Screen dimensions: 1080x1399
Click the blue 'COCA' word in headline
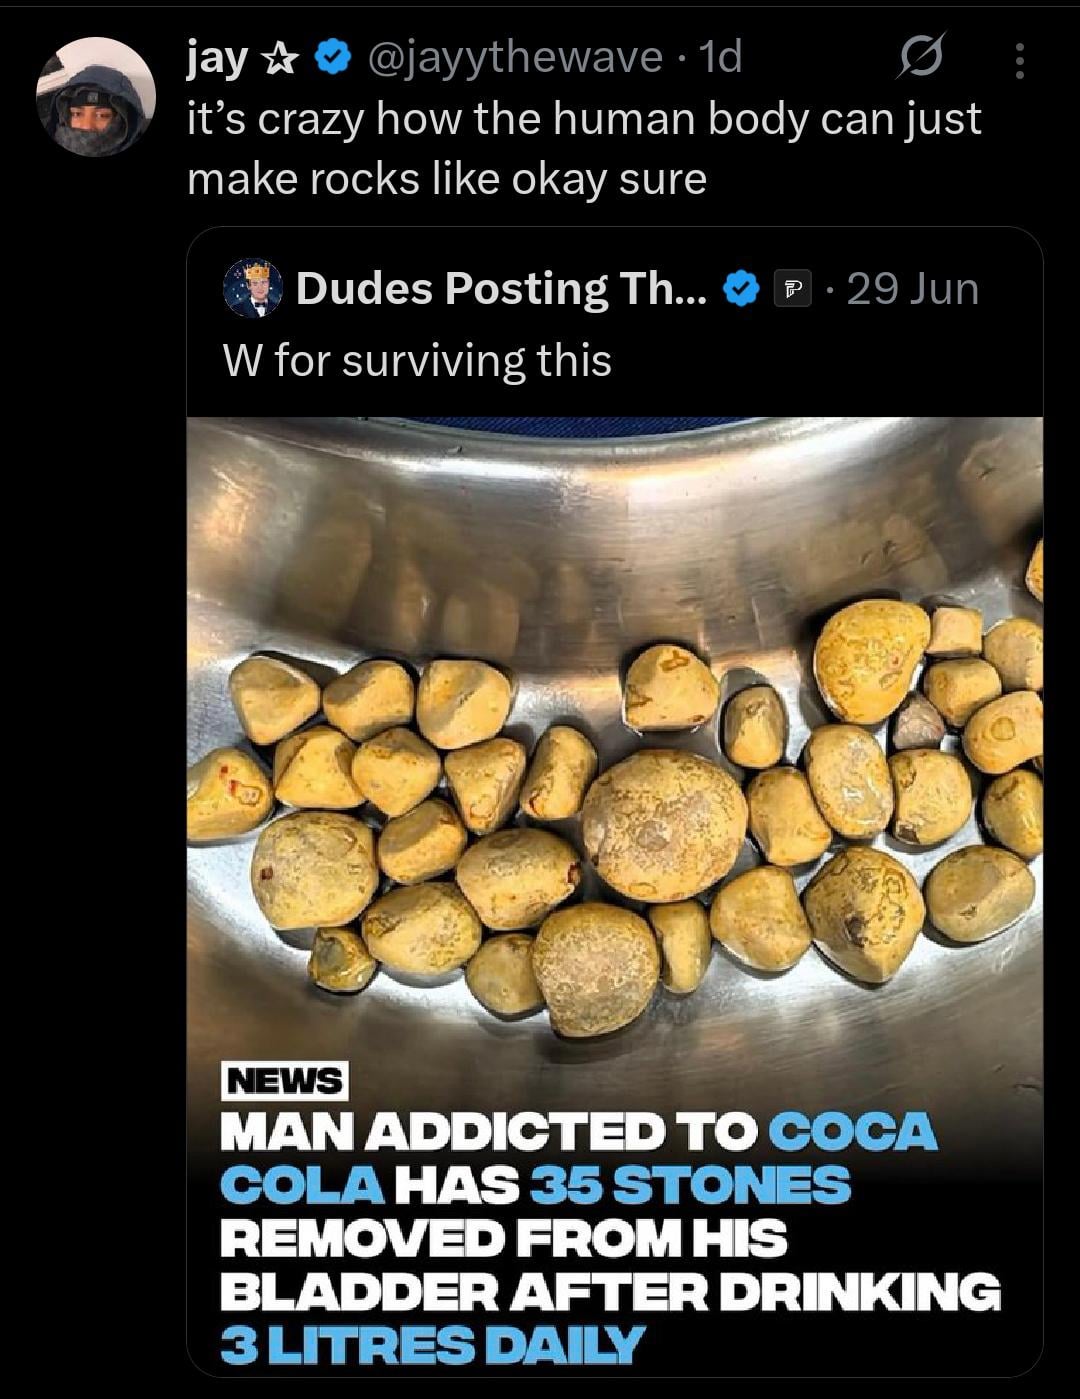[853, 1133]
